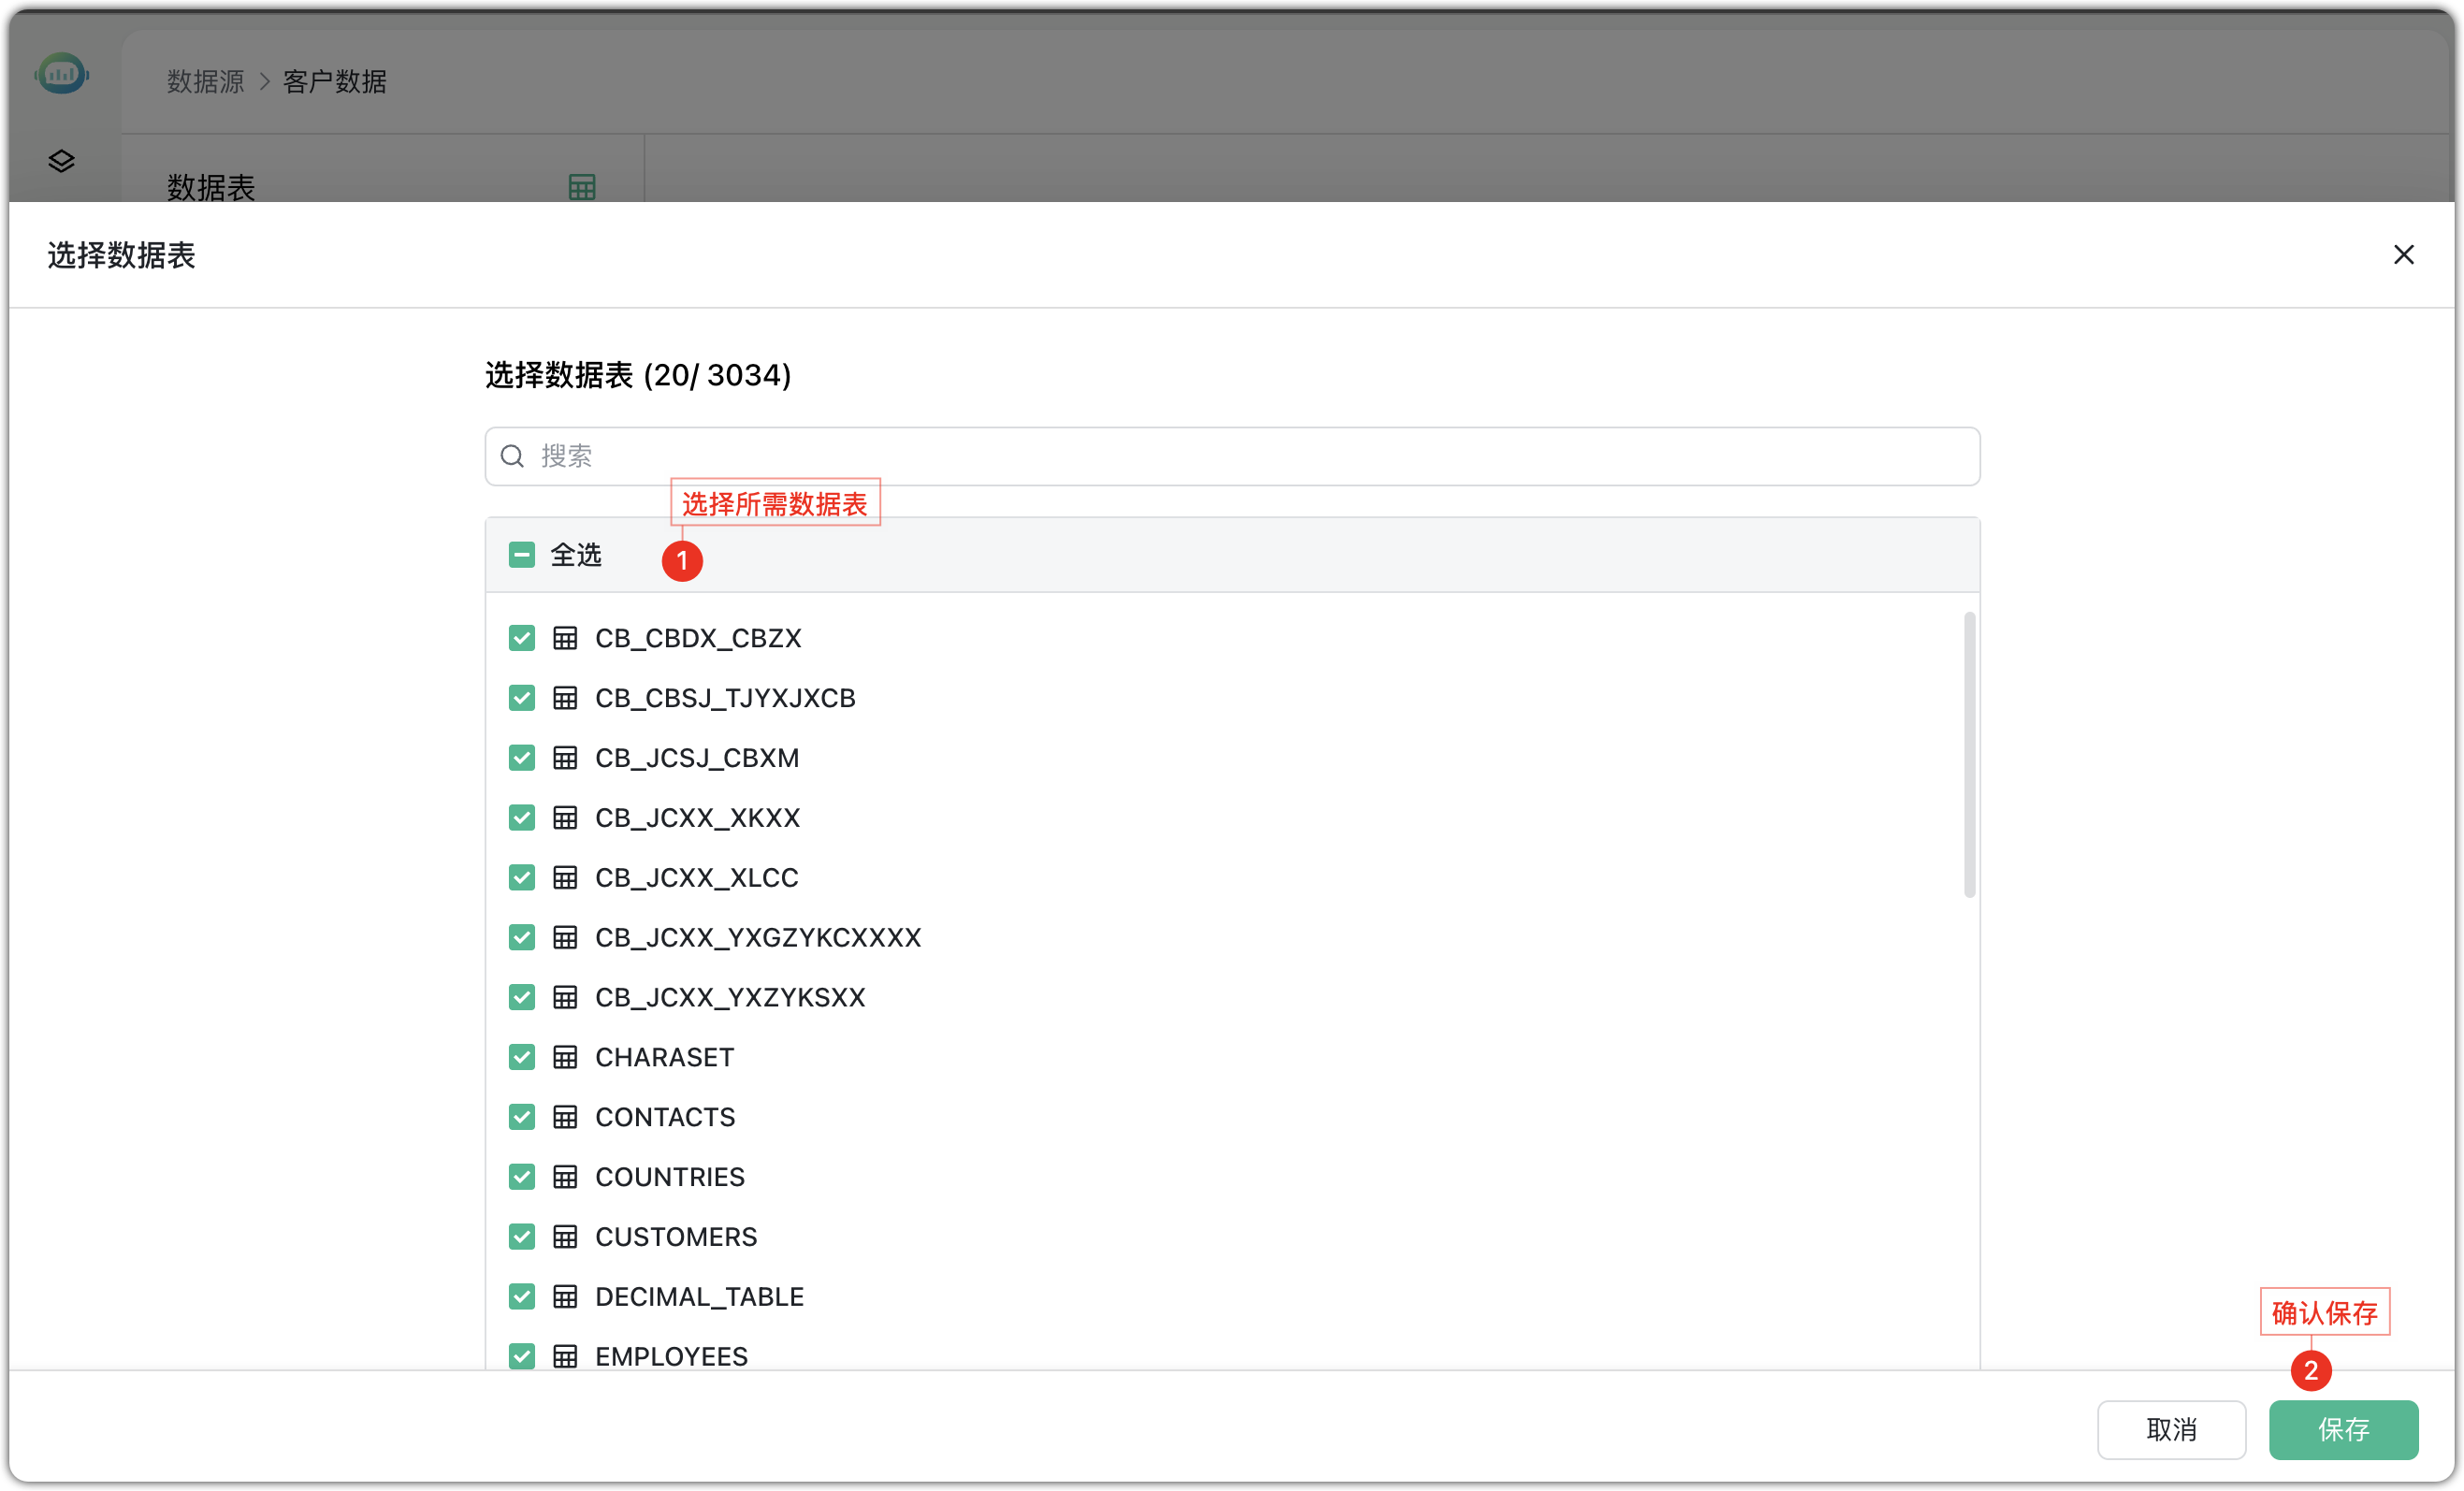The height and width of the screenshot is (1491, 2464).
Task: Uncheck the CB_CBSJ_TJYXJXCB checkbox
Action: pyautogui.click(x=521, y=697)
